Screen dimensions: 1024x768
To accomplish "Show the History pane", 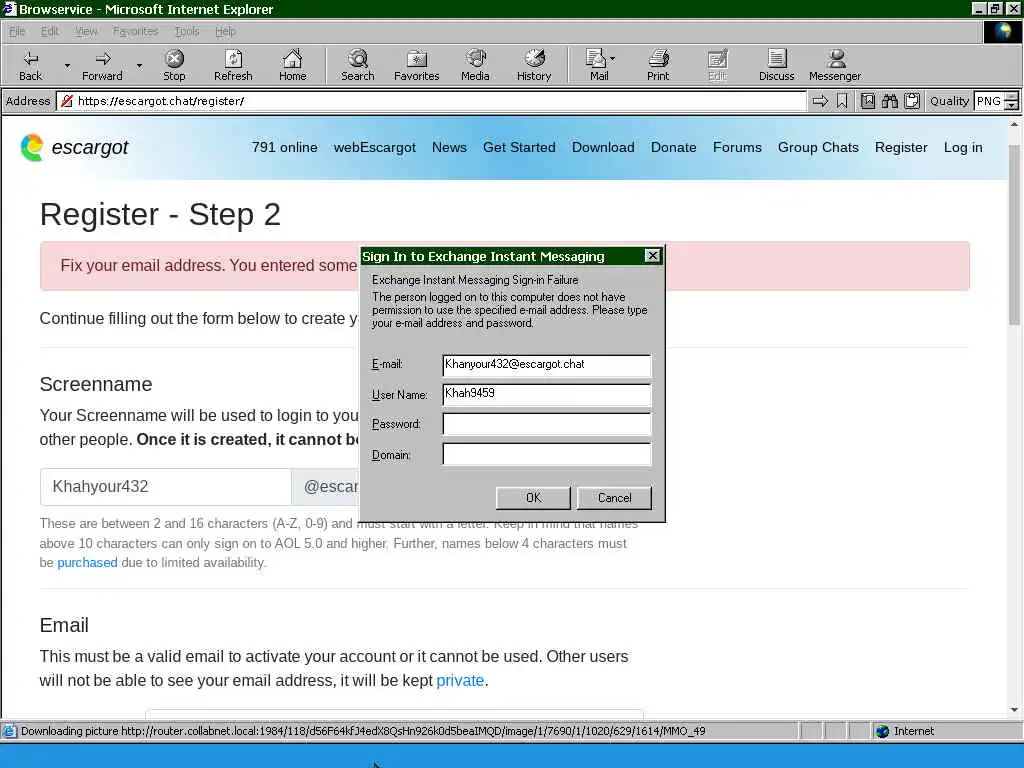I will coord(534,65).
